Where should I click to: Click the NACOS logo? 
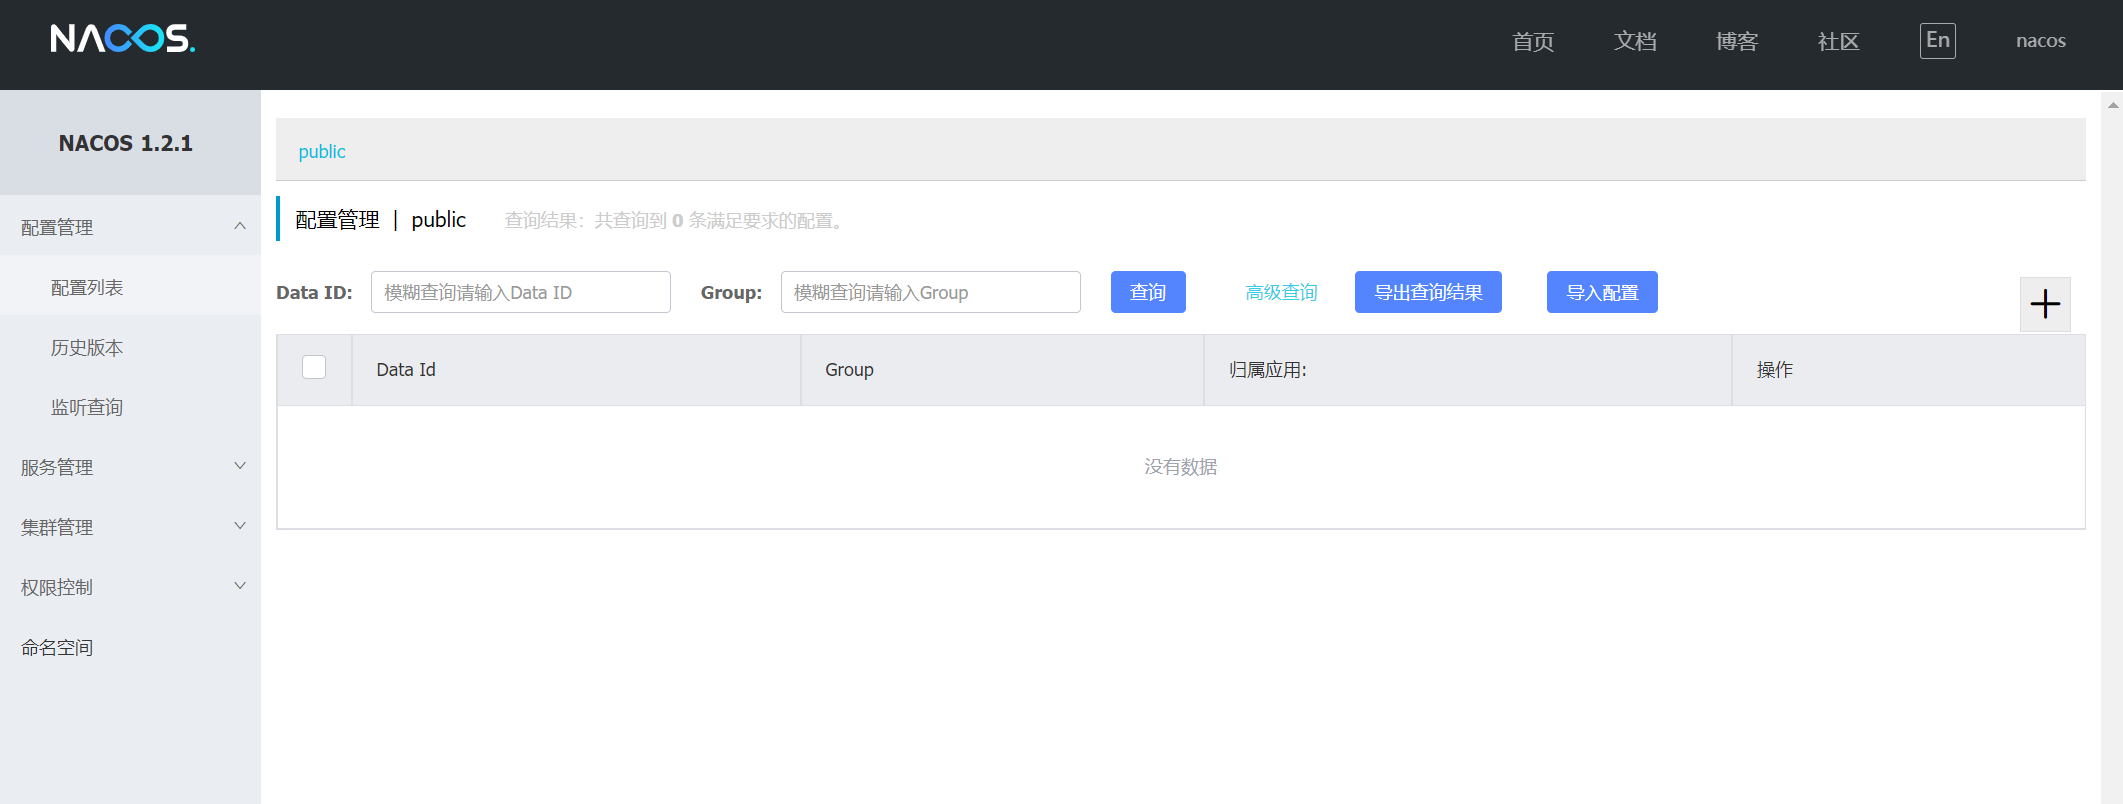pos(123,39)
